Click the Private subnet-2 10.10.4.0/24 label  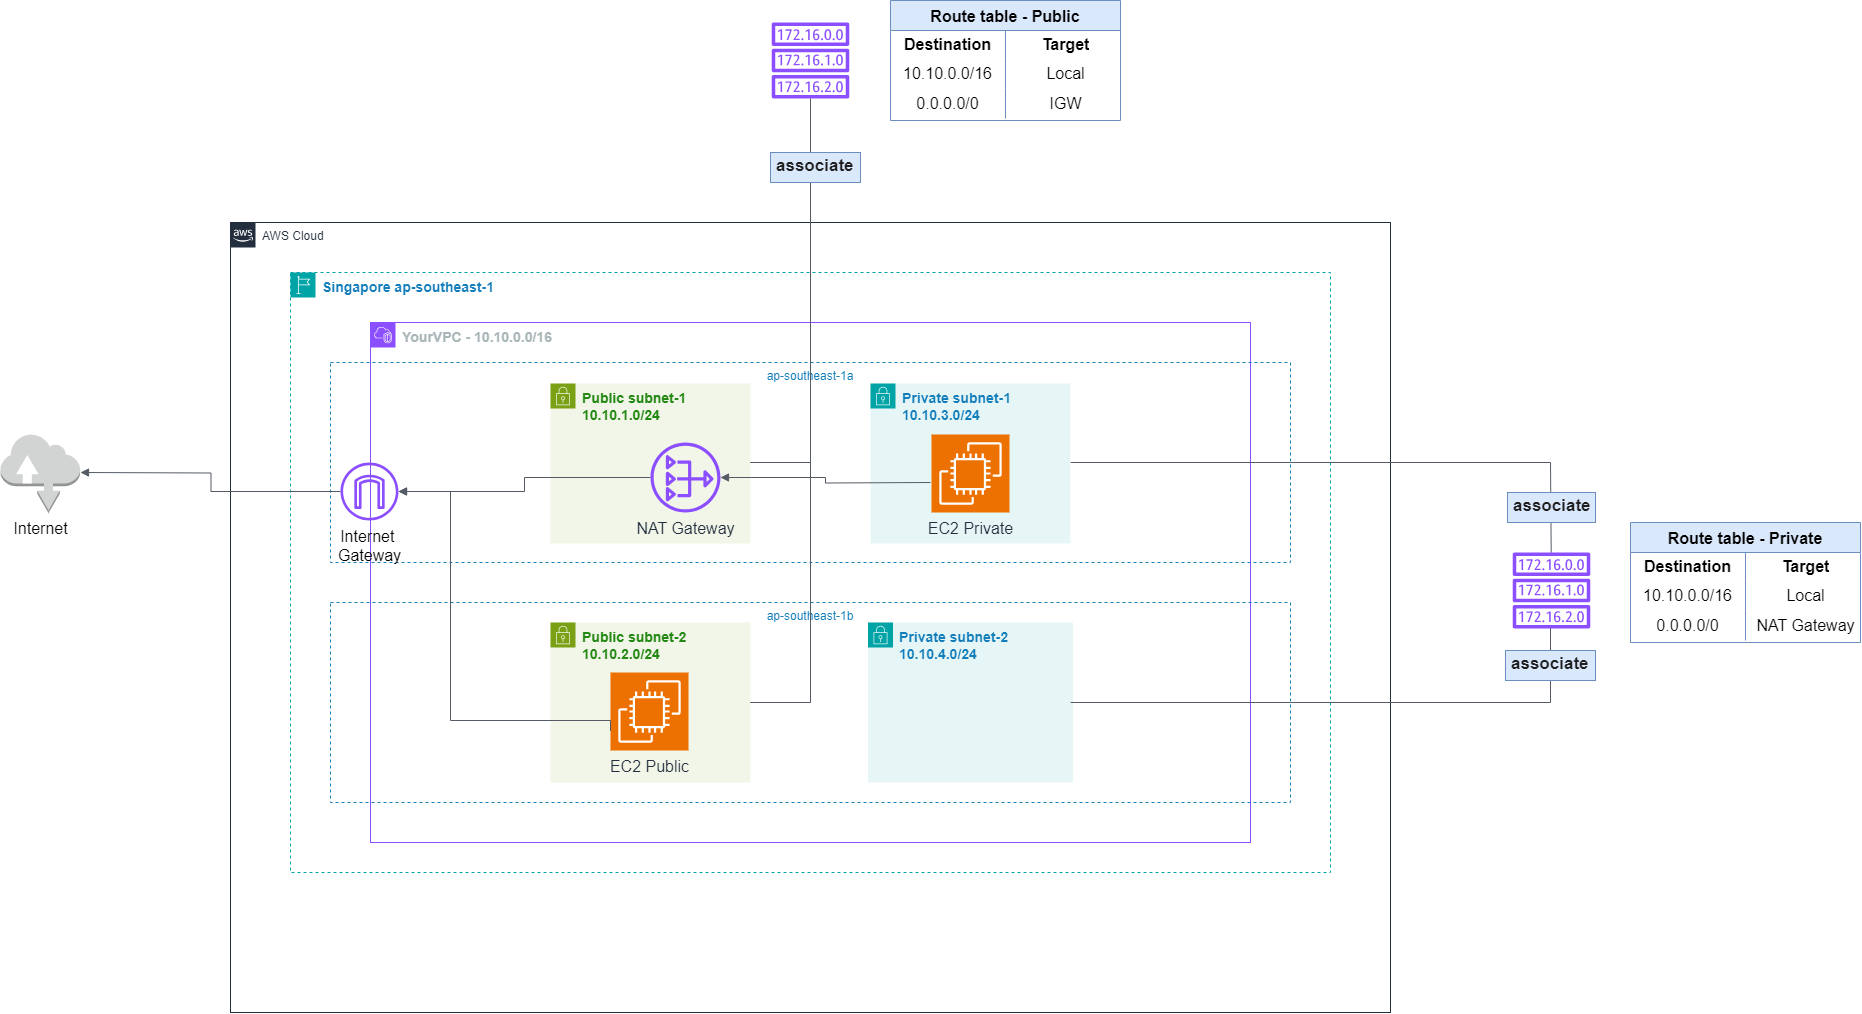click(953, 645)
